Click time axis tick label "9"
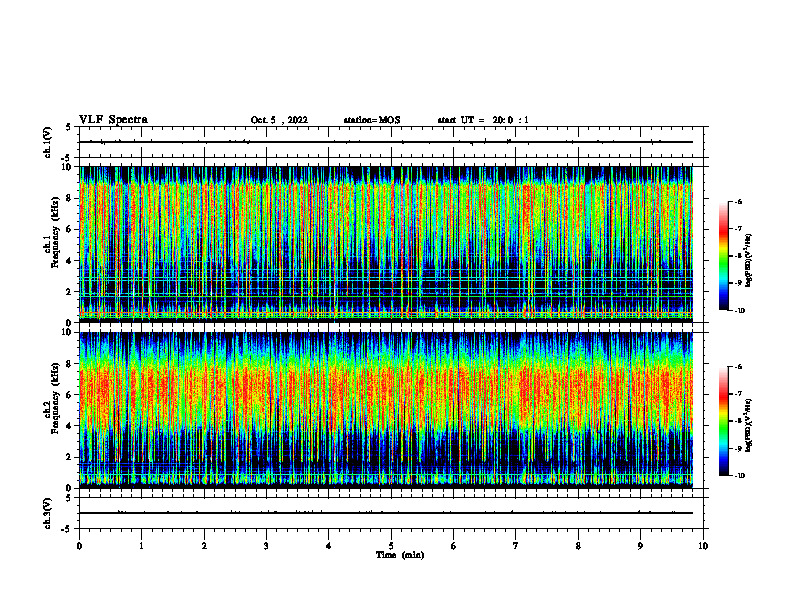 (x=640, y=546)
